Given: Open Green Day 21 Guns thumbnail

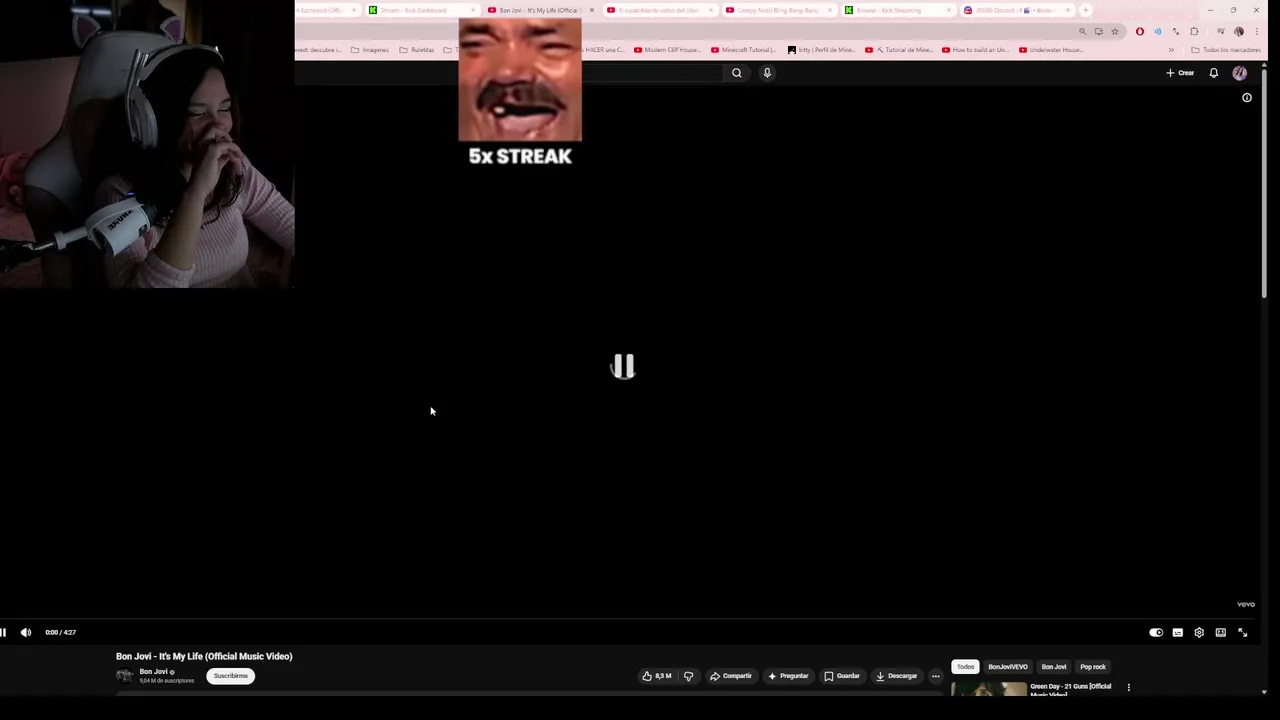Looking at the screenshot, I should (x=989, y=689).
